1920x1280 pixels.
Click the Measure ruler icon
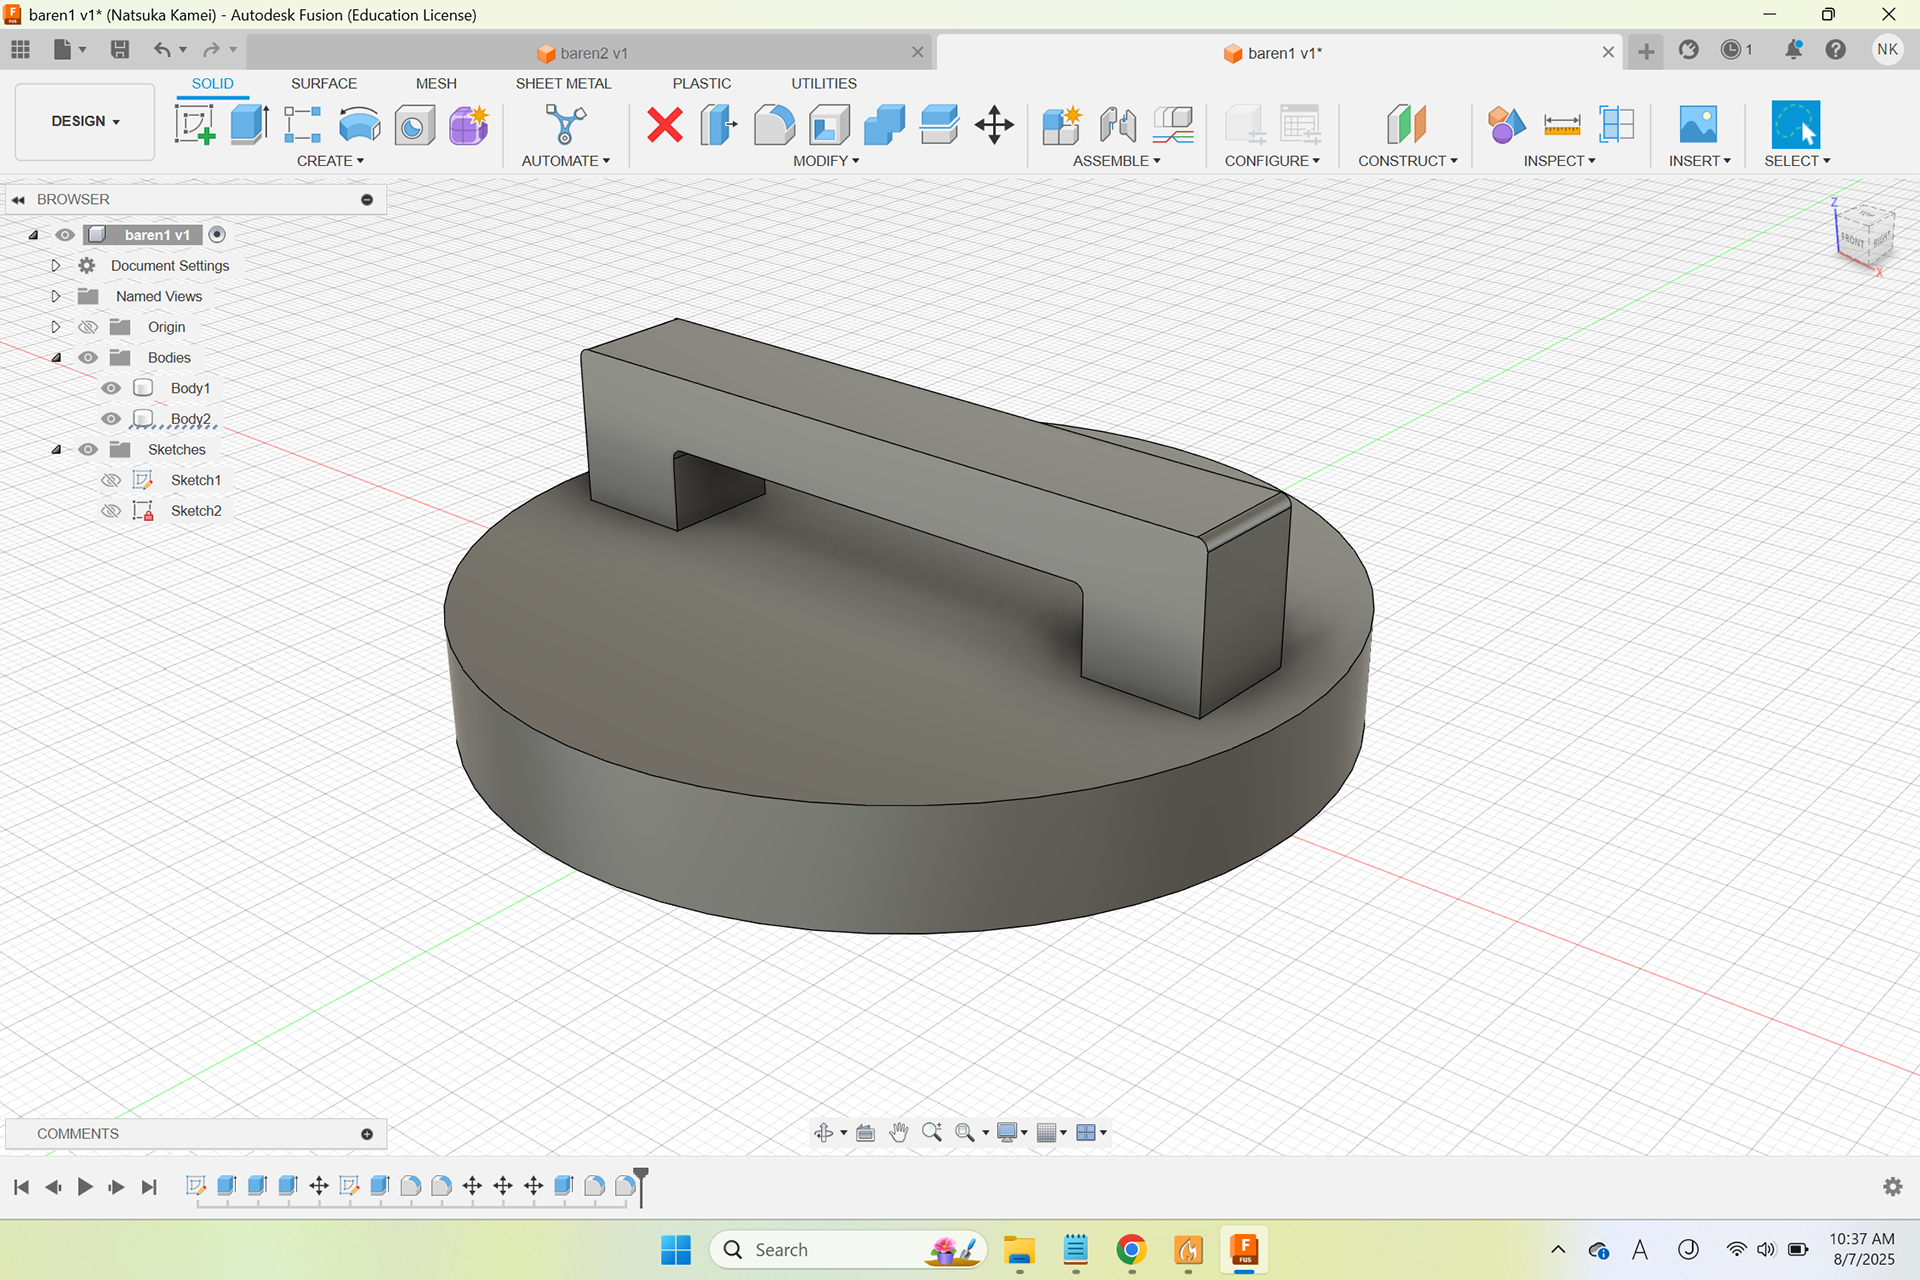click(x=1561, y=125)
